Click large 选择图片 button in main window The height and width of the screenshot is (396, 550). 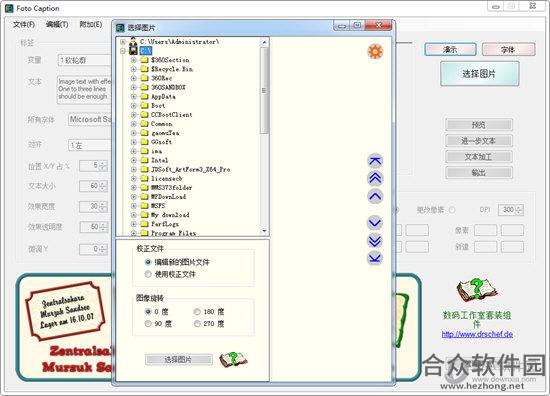tap(479, 74)
